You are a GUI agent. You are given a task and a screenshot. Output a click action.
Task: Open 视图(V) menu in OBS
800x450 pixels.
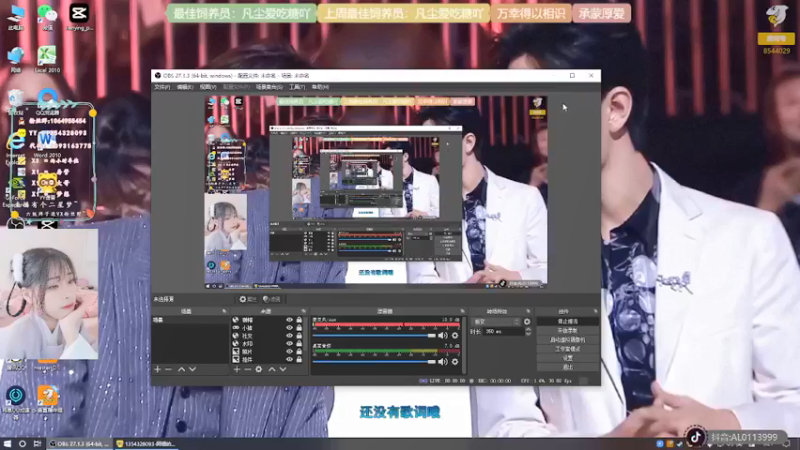[x=208, y=87]
